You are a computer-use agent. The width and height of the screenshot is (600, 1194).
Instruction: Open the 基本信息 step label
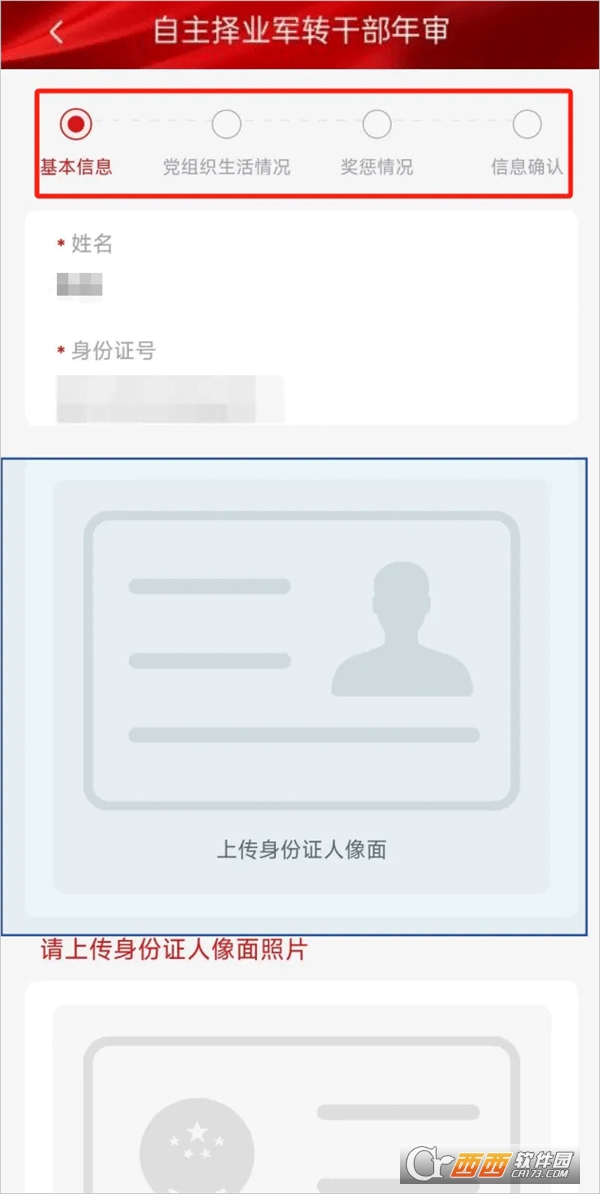pyautogui.click(x=76, y=168)
